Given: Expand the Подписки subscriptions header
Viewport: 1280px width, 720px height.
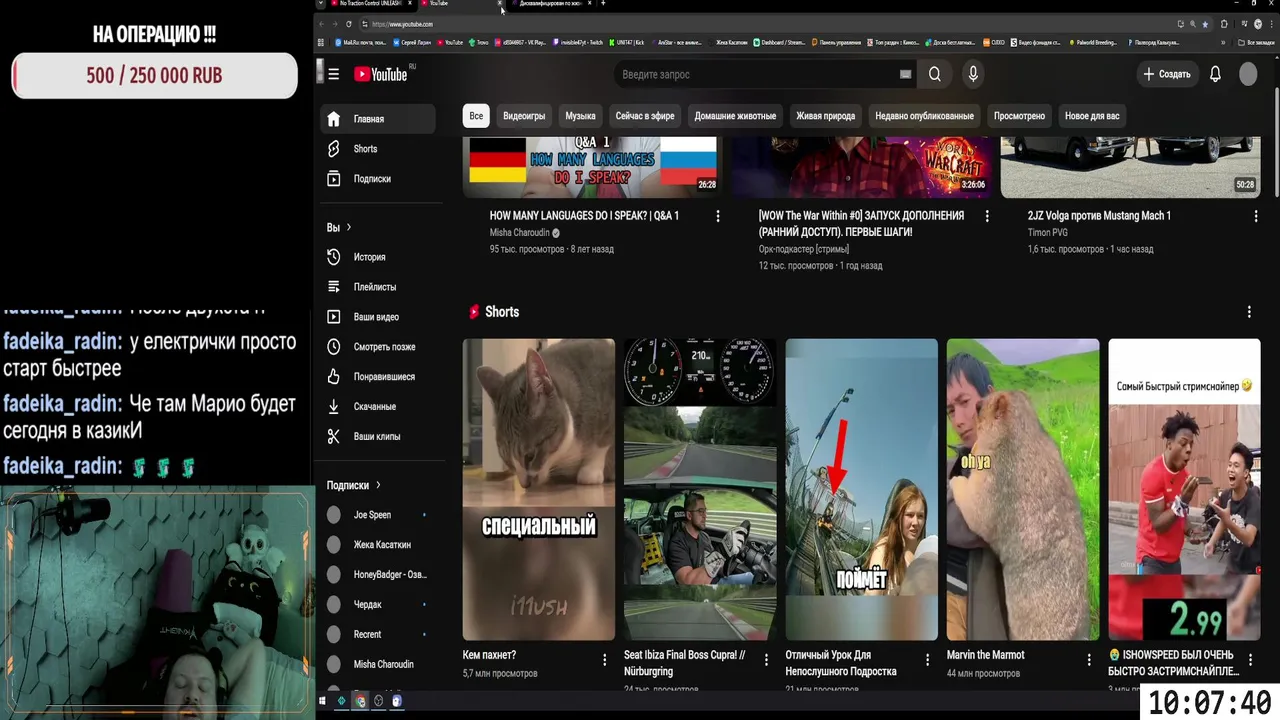Looking at the screenshot, I should 354,485.
